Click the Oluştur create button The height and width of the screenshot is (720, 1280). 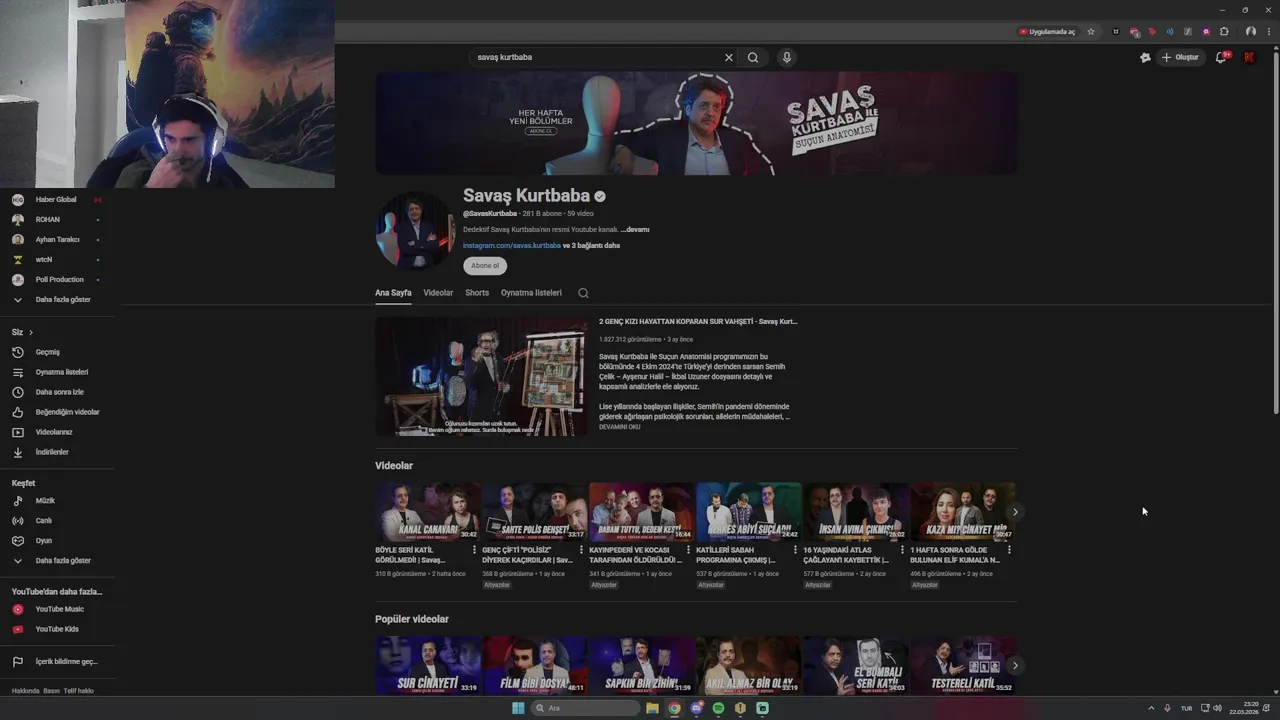1180,57
